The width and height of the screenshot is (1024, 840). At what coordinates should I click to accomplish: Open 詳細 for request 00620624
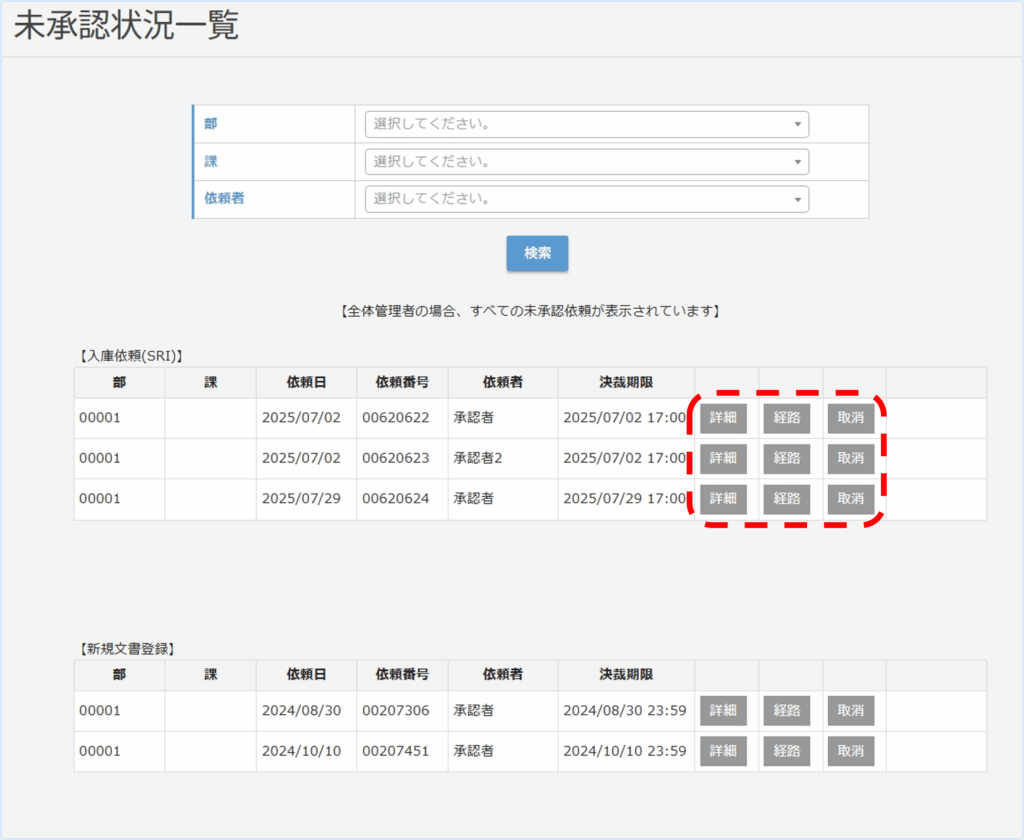coord(723,499)
